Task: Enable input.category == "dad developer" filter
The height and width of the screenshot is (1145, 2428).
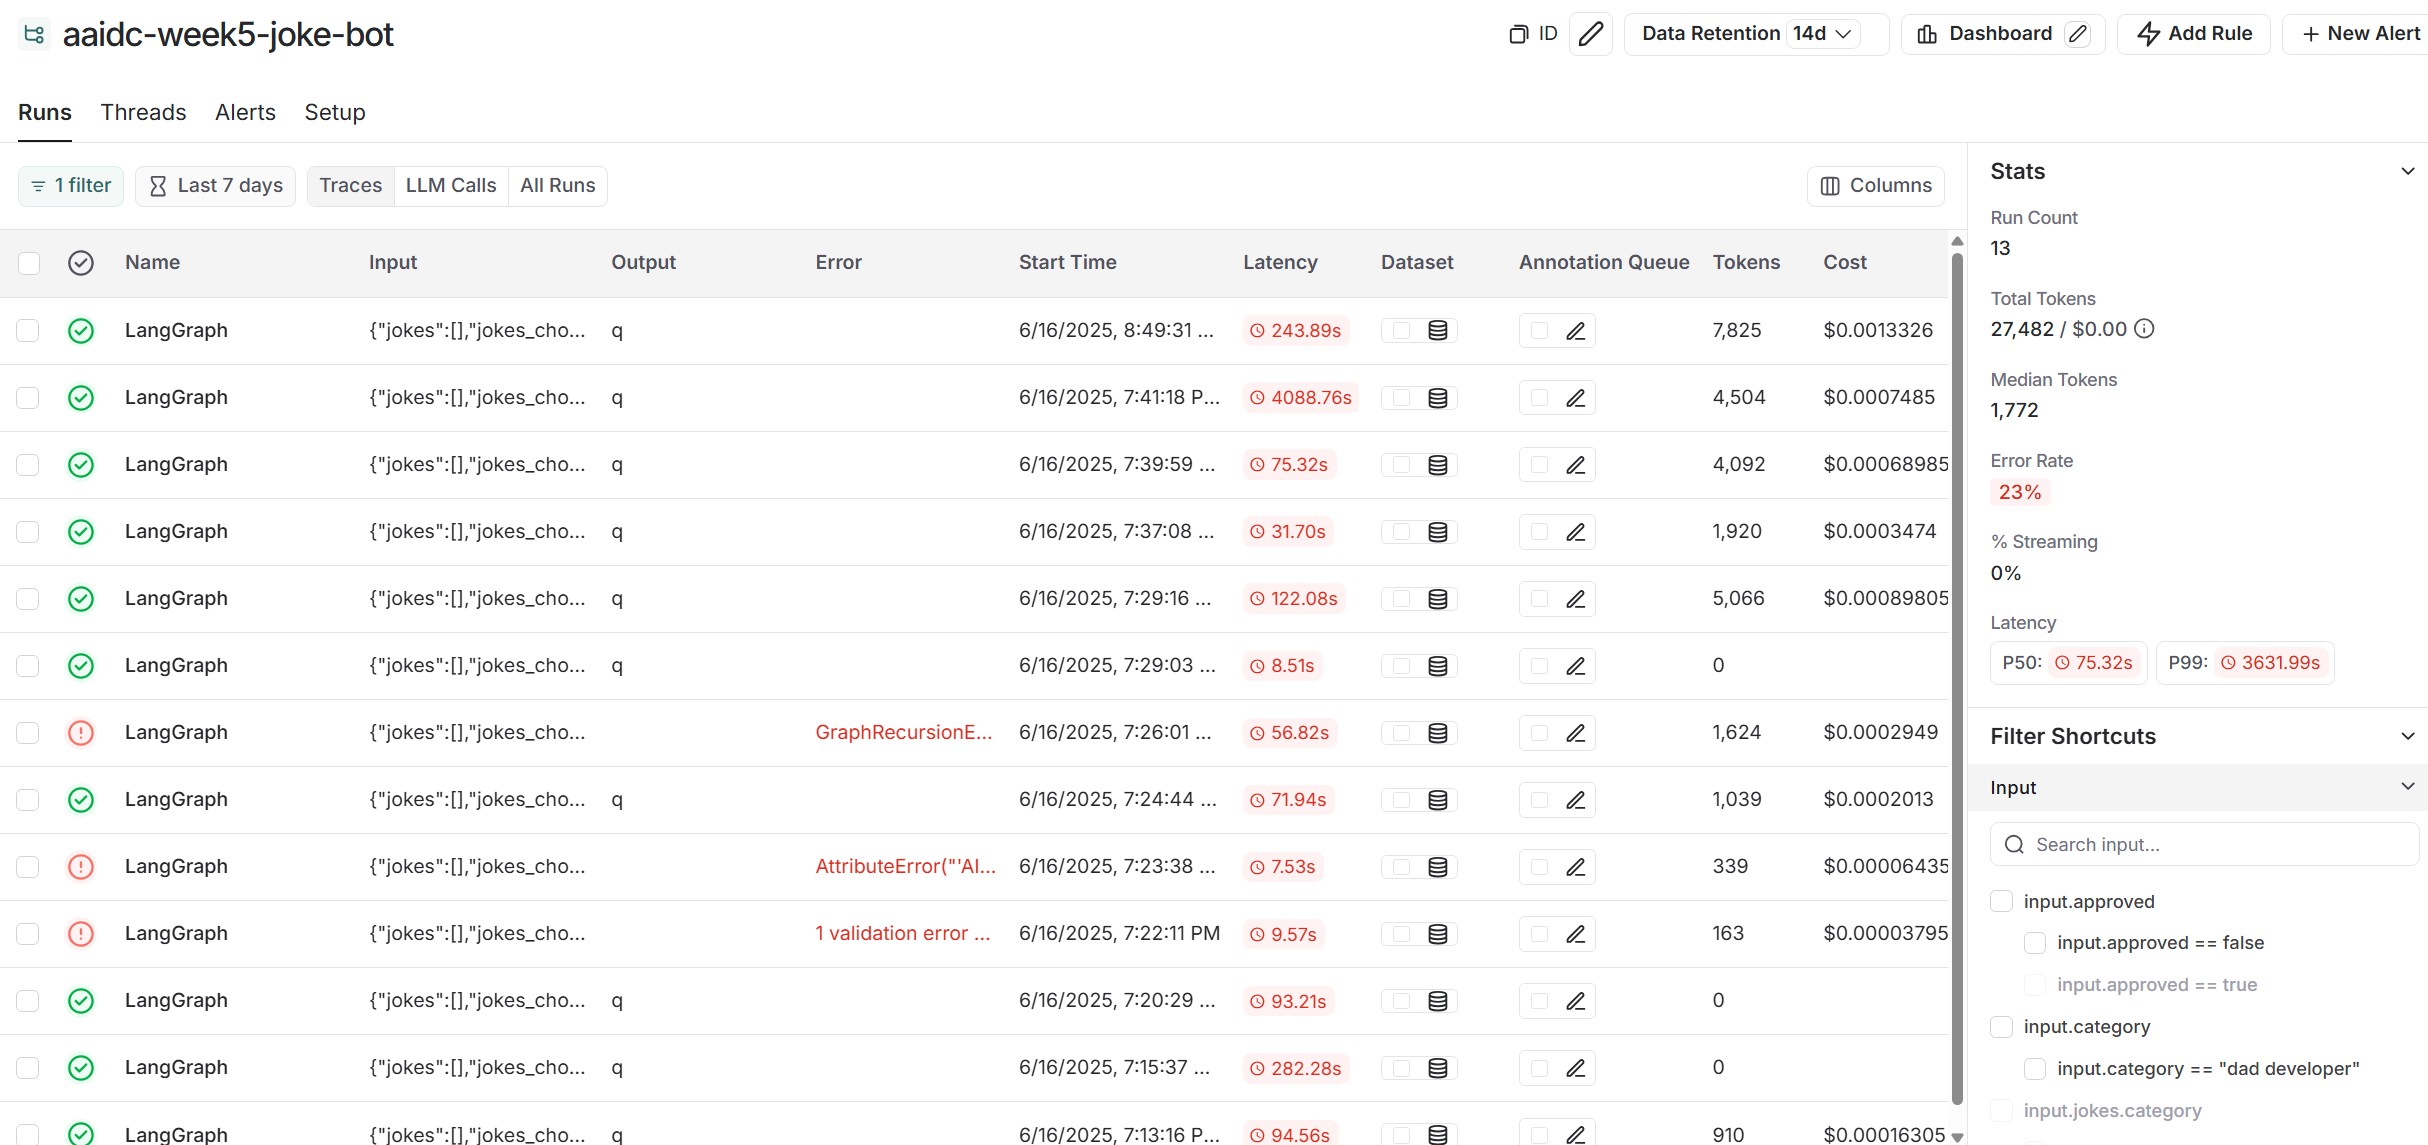Action: click(x=2034, y=1069)
